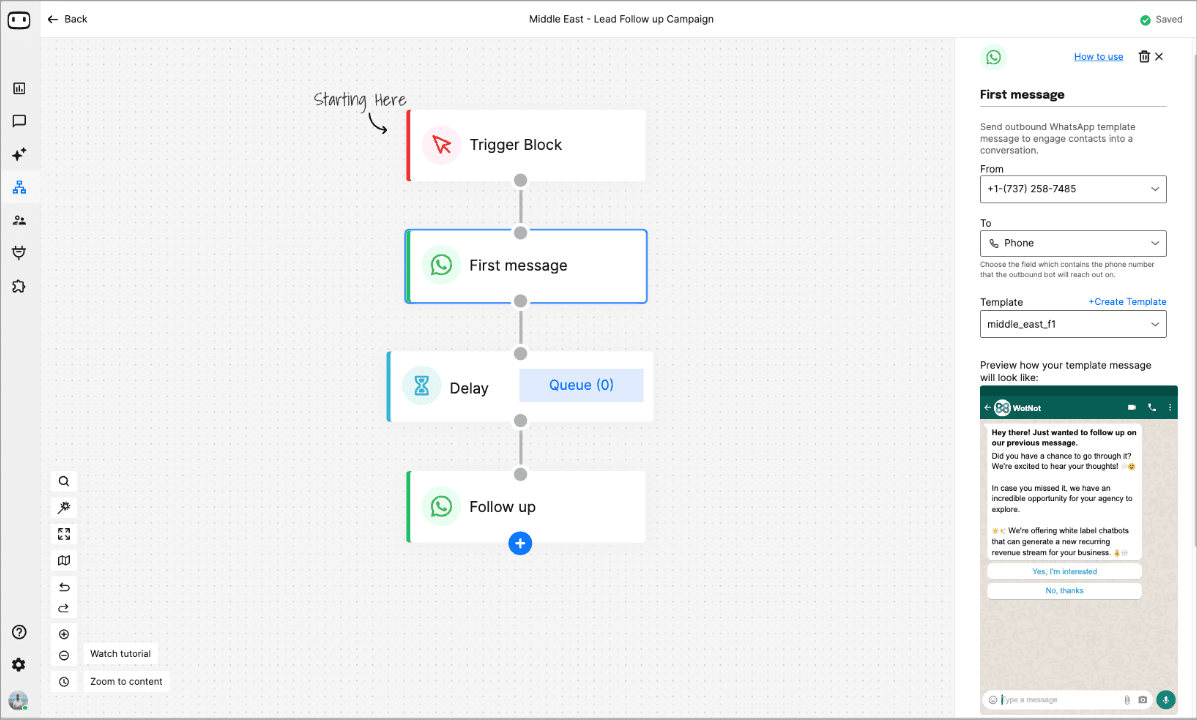Click the zoom out minus icon
1197x720 pixels.
(64, 656)
